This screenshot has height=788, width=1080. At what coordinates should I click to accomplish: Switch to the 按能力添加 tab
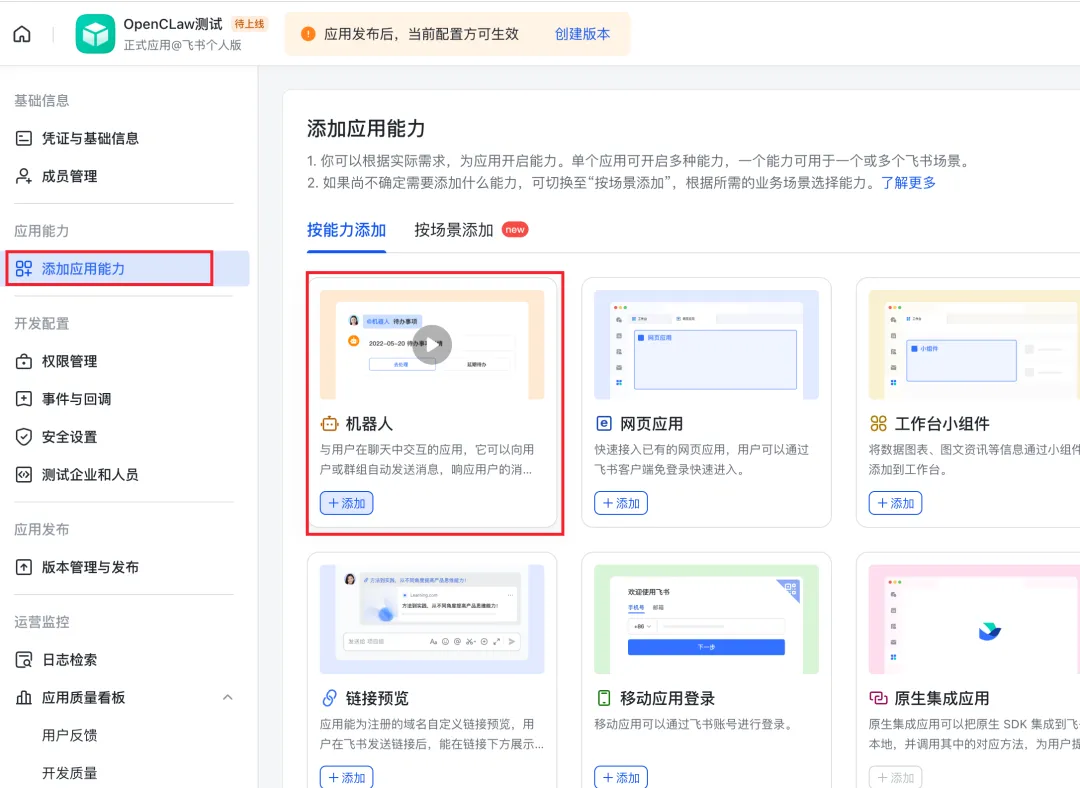(346, 230)
